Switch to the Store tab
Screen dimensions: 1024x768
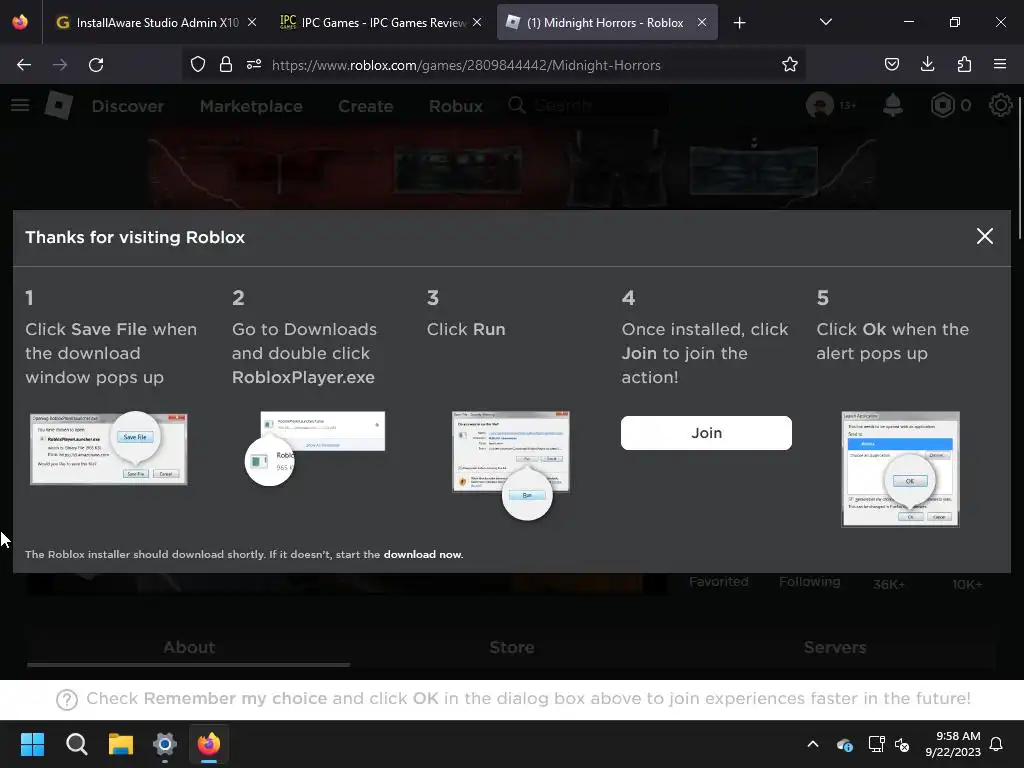tap(511, 647)
